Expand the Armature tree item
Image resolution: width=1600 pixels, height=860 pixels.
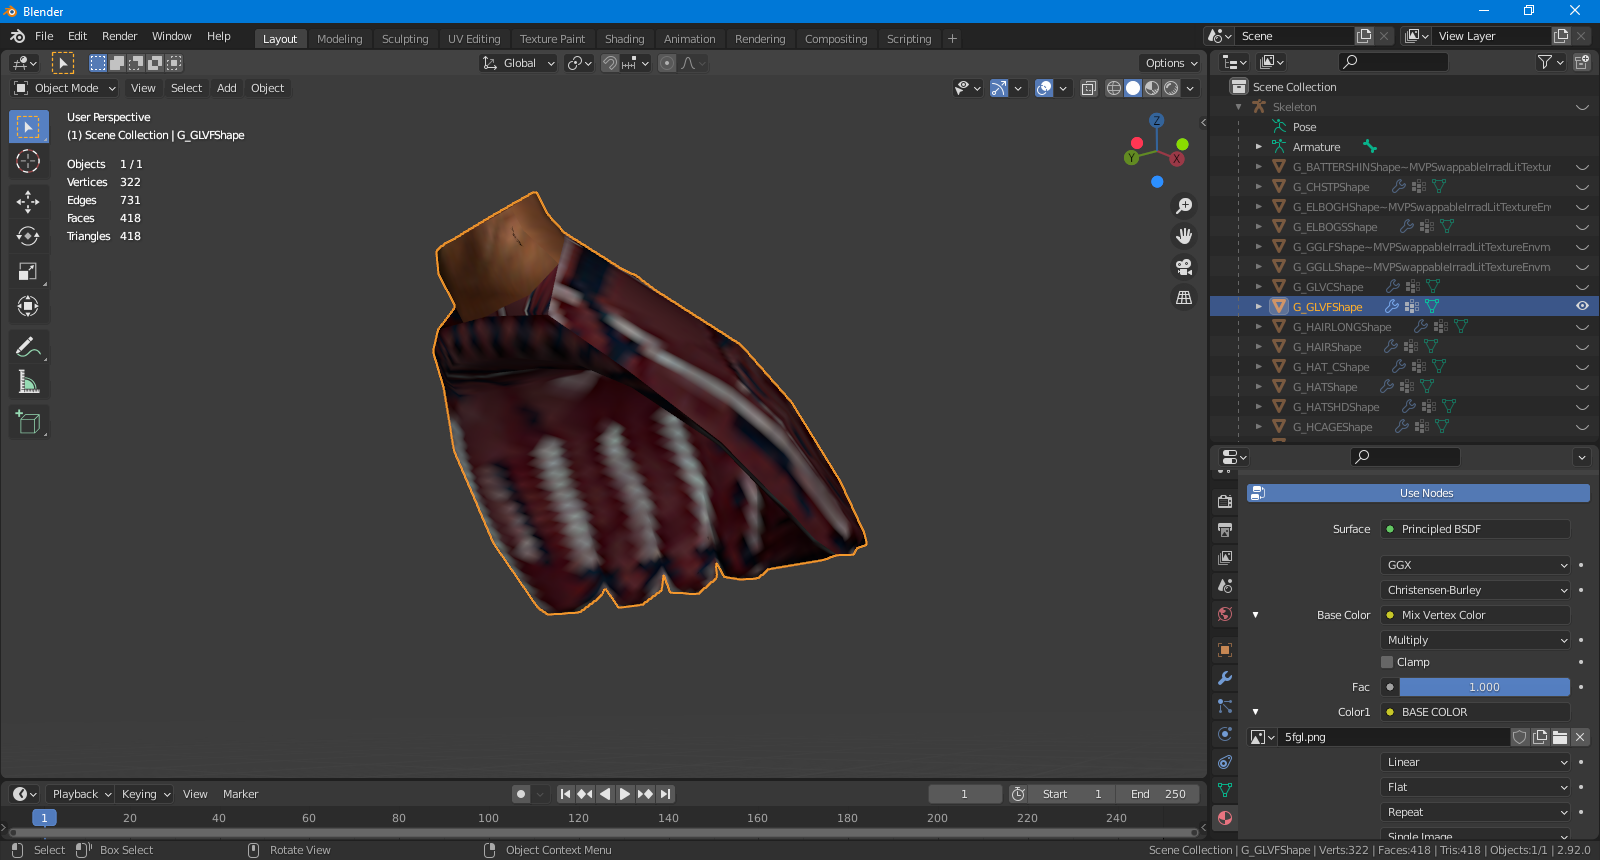coord(1259,147)
